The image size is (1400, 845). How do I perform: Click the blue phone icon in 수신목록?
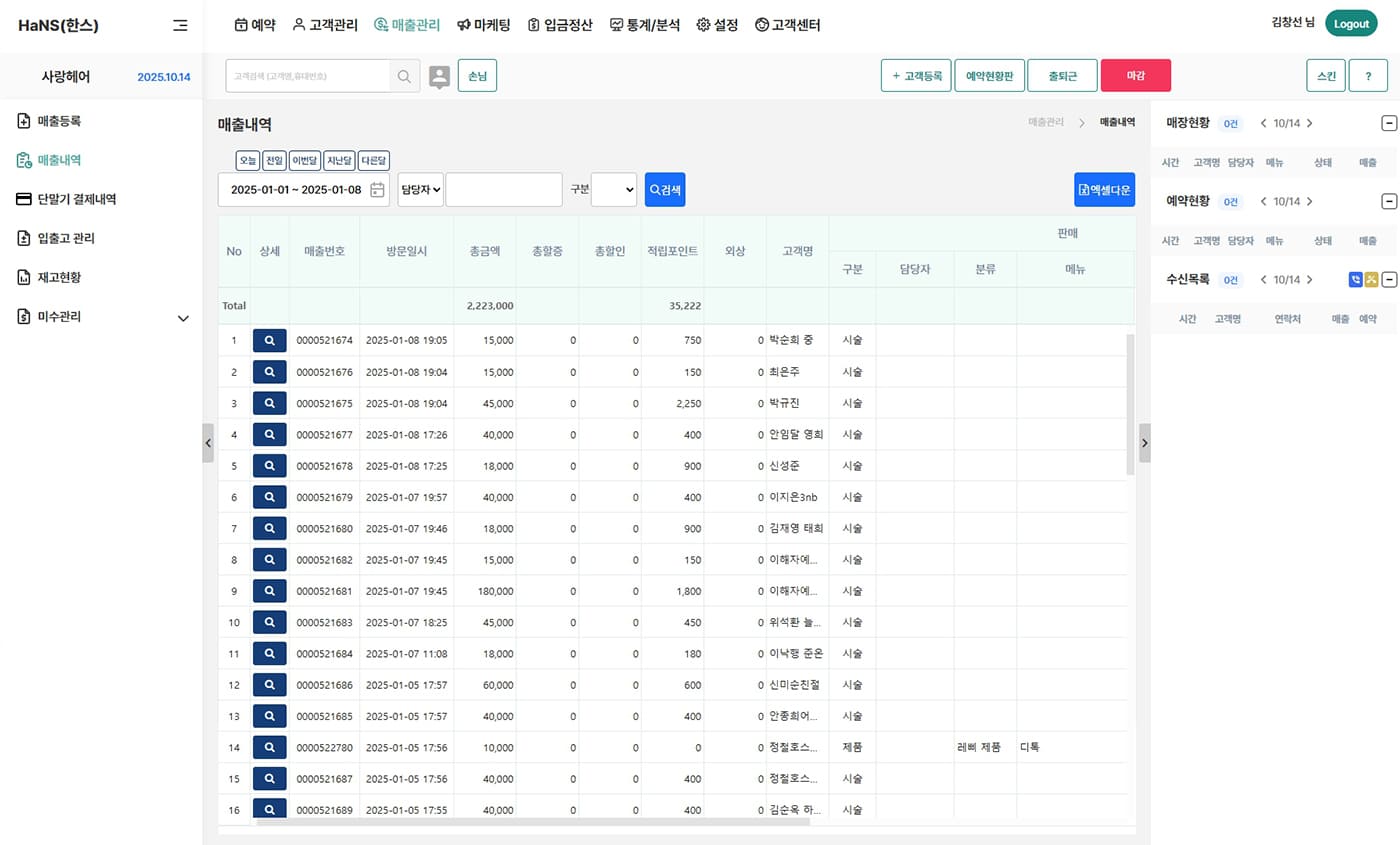(1355, 280)
